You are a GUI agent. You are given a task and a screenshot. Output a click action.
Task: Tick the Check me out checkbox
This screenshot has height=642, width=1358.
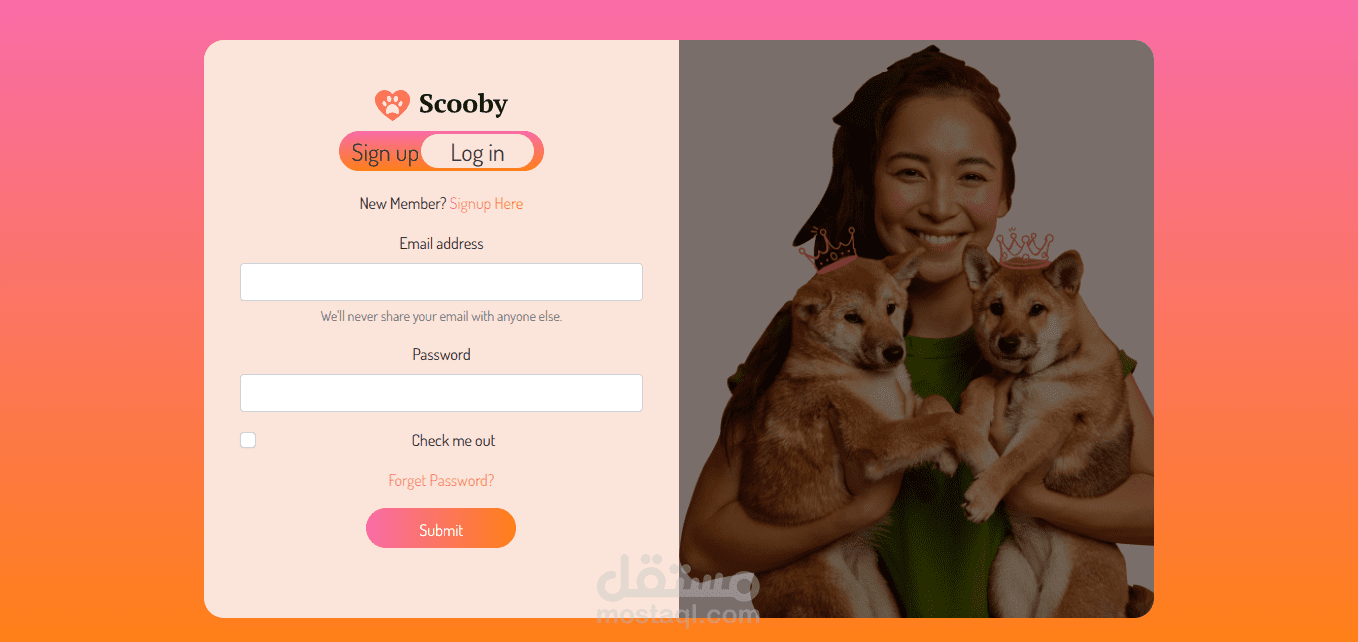point(248,440)
